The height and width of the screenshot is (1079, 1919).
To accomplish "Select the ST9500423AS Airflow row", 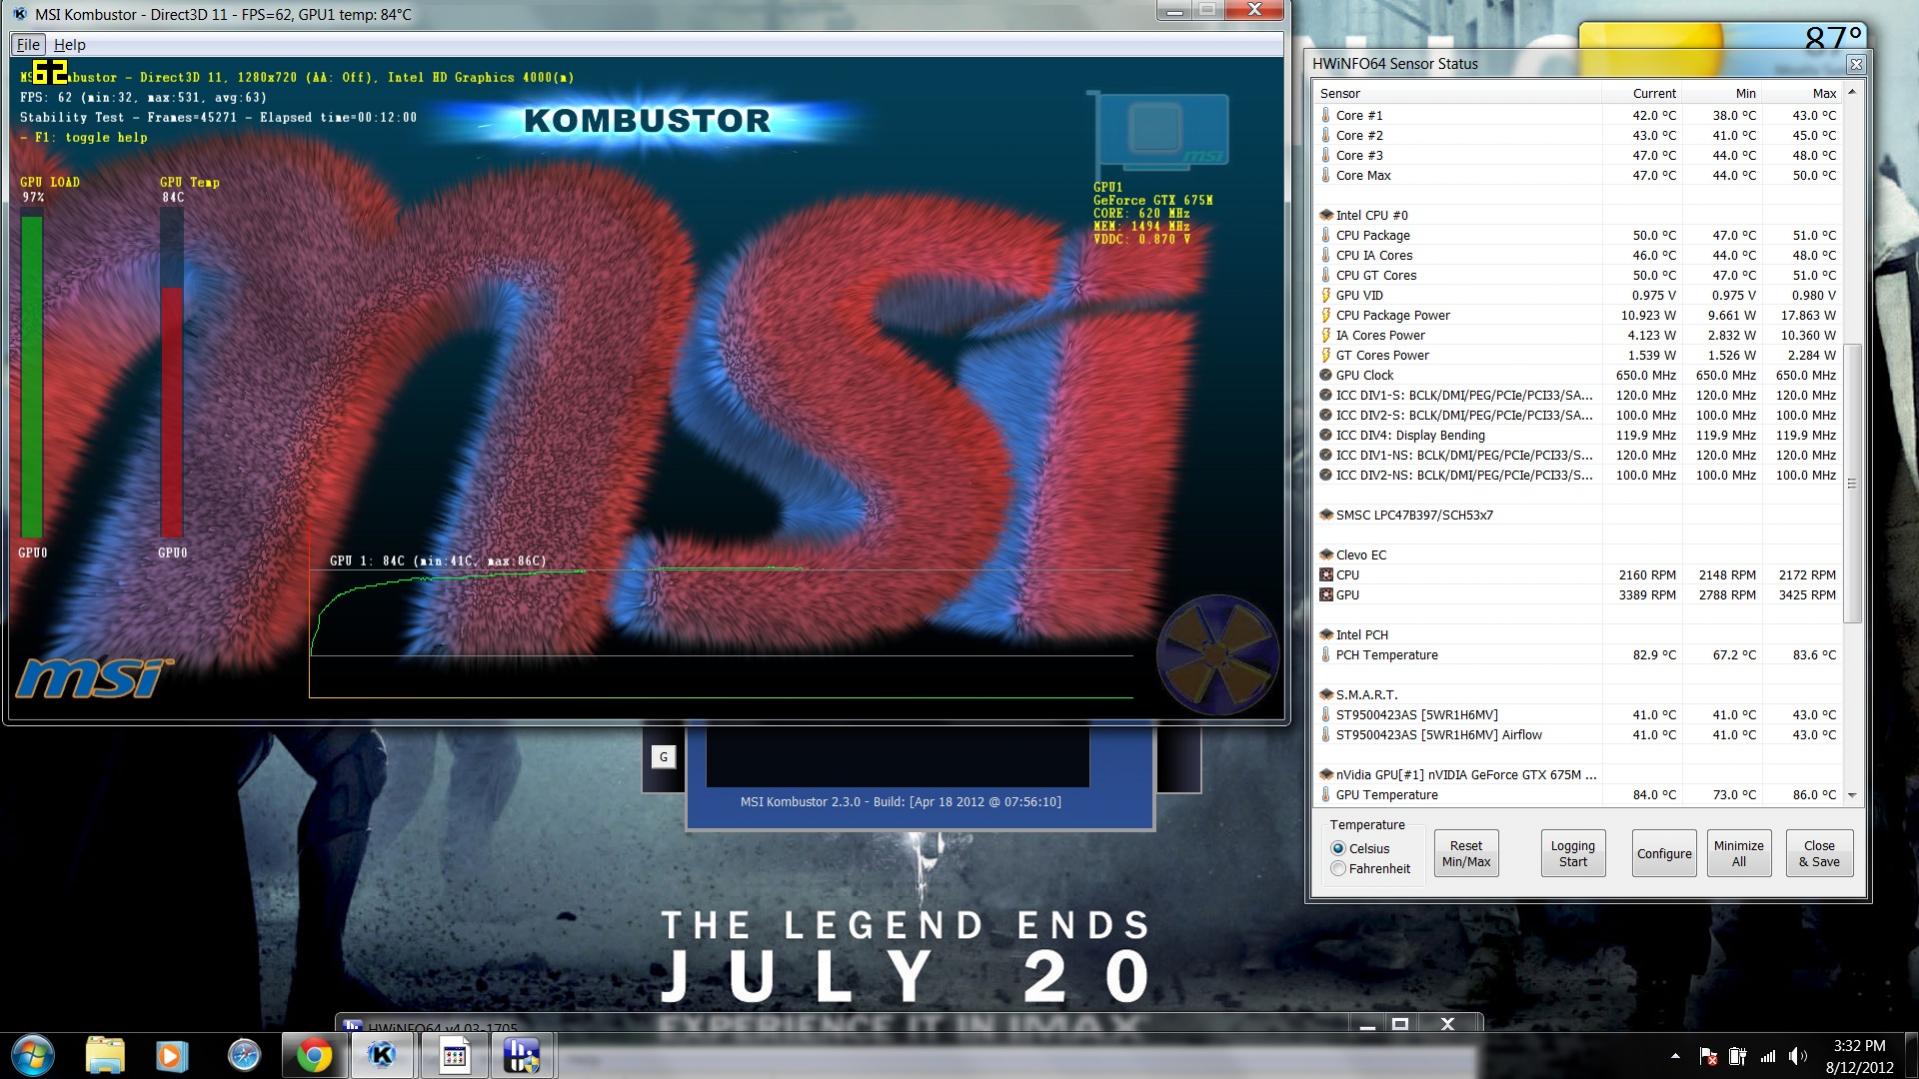I will click(x=1578, y=735).
